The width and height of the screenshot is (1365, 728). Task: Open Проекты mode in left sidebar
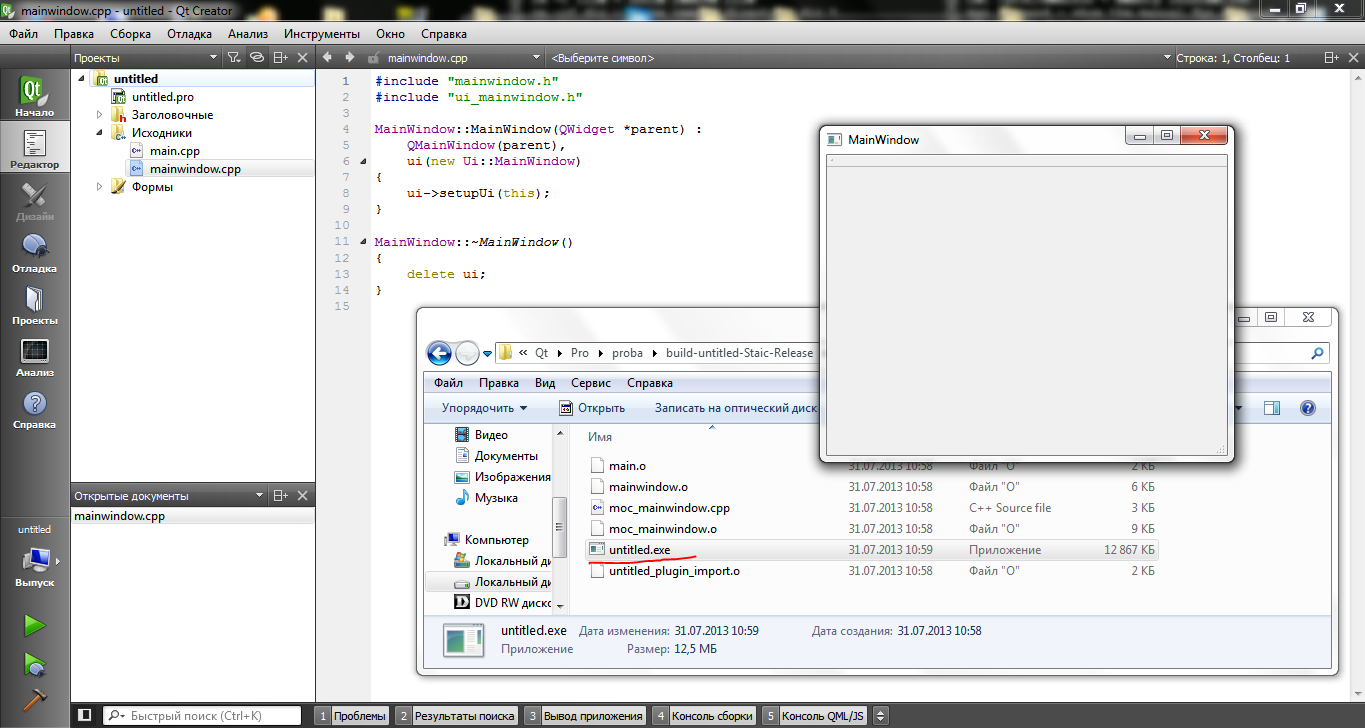point(35,304)
